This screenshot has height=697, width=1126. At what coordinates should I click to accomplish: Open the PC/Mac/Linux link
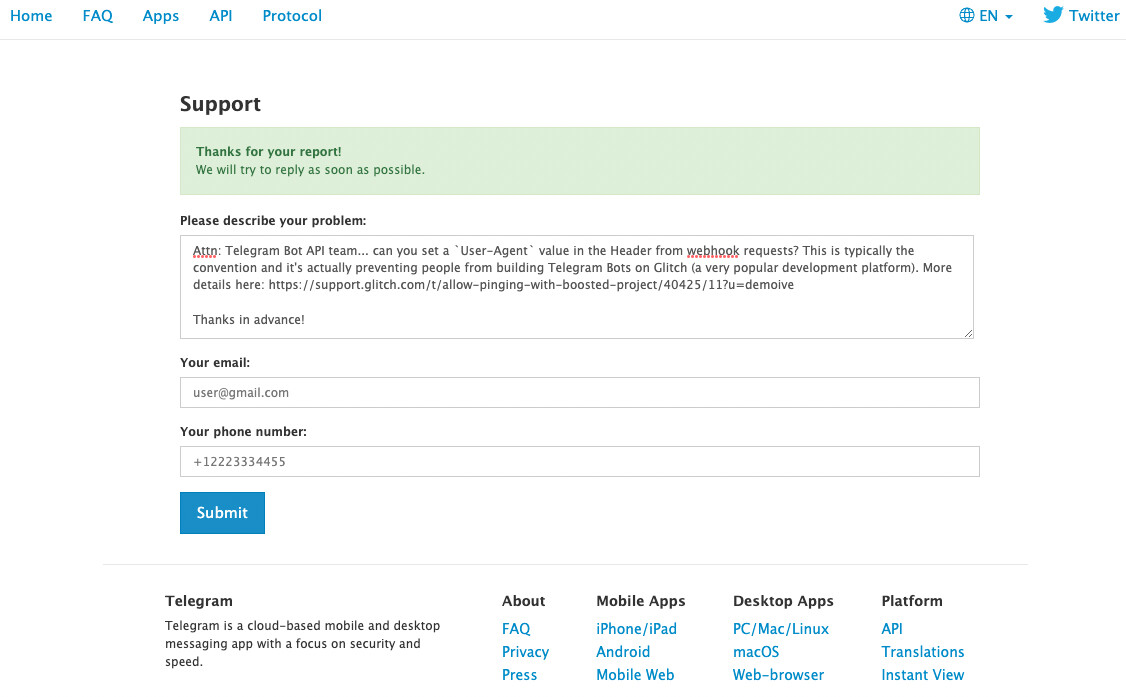tap(781, 629)
